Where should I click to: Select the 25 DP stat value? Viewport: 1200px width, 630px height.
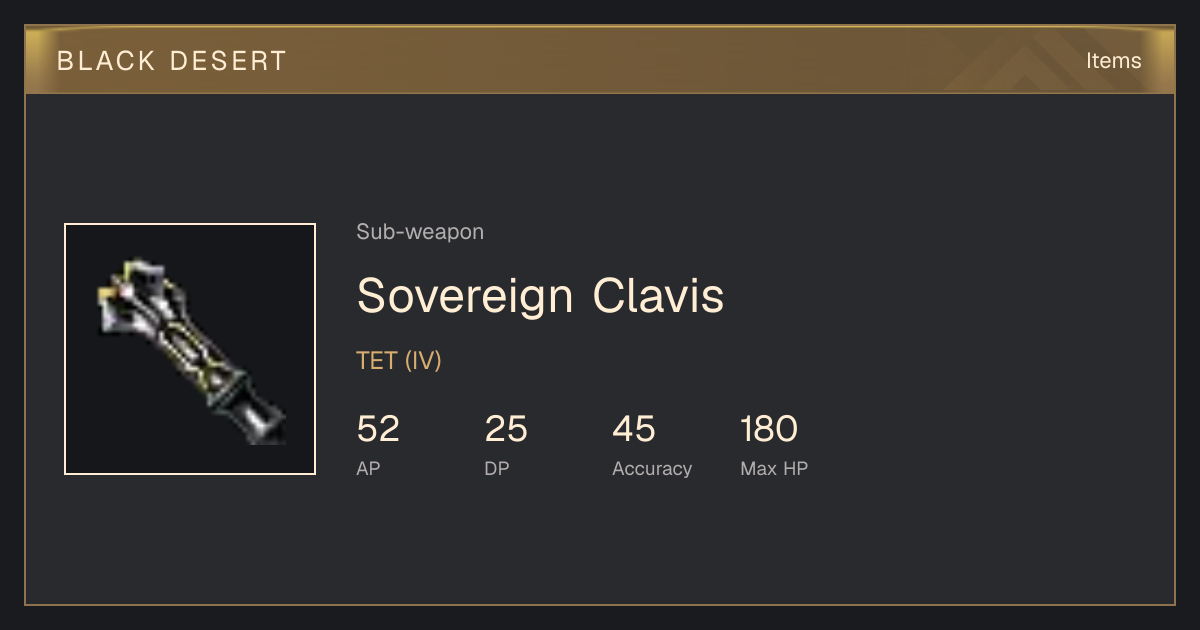click(506, 429)
